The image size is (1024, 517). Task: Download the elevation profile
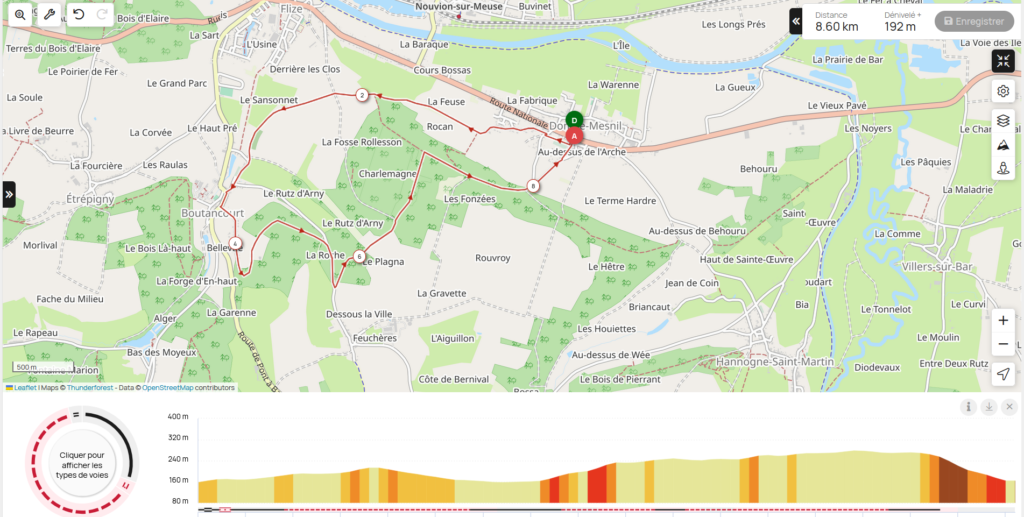click(x=989, y=407)
